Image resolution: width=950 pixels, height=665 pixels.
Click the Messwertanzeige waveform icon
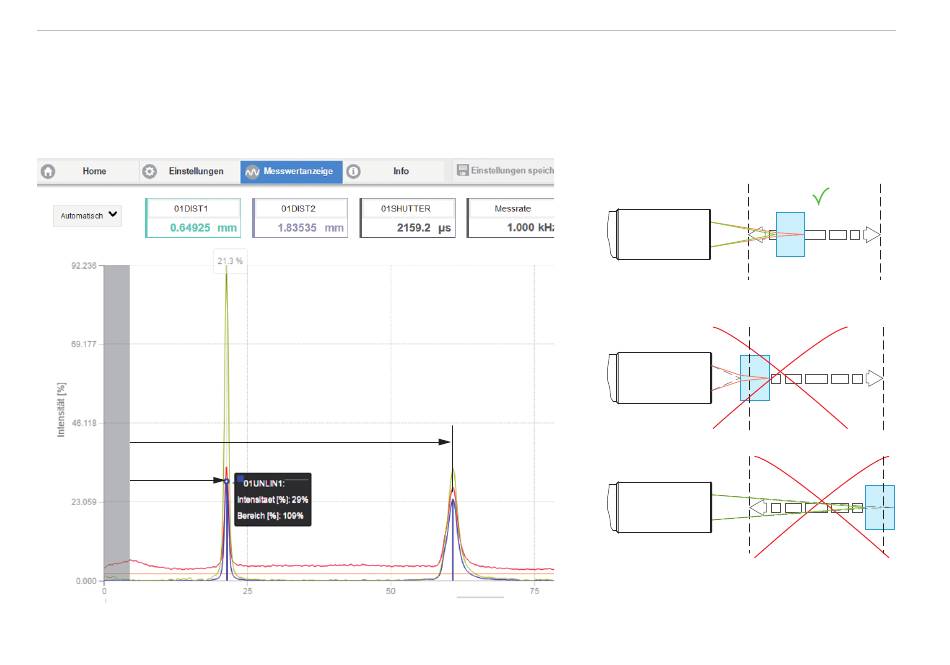pos(251,171)
